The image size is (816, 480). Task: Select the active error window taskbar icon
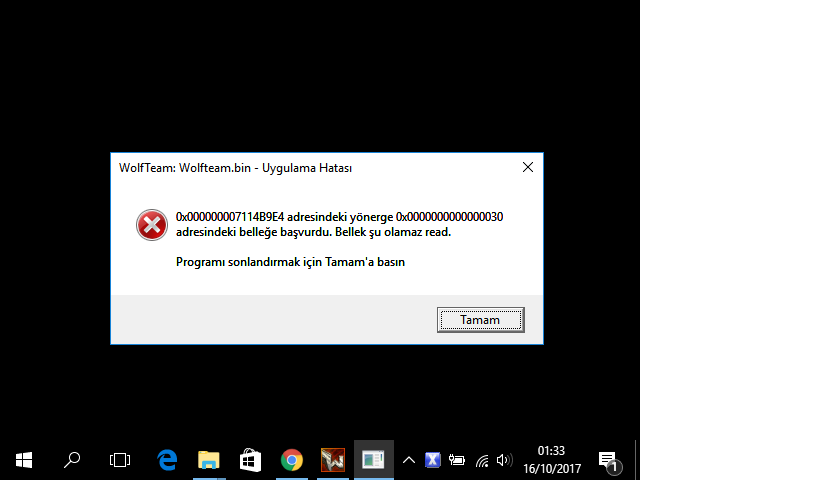click(x=374, y=460)
